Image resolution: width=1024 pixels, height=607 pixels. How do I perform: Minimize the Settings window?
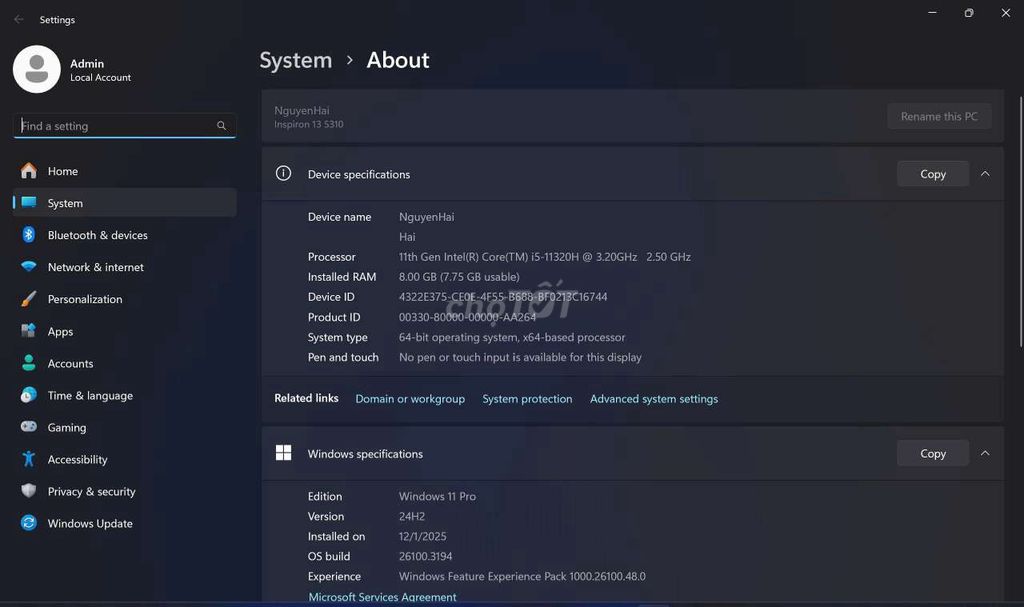point(933,12)
